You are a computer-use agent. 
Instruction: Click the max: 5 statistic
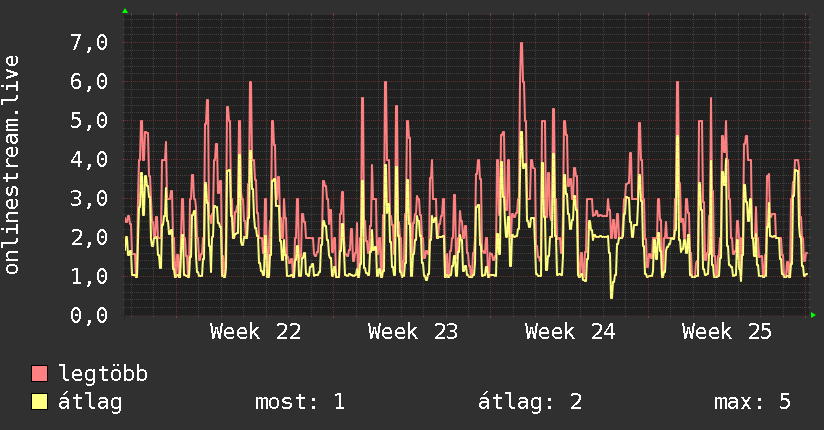click(753, 402)
